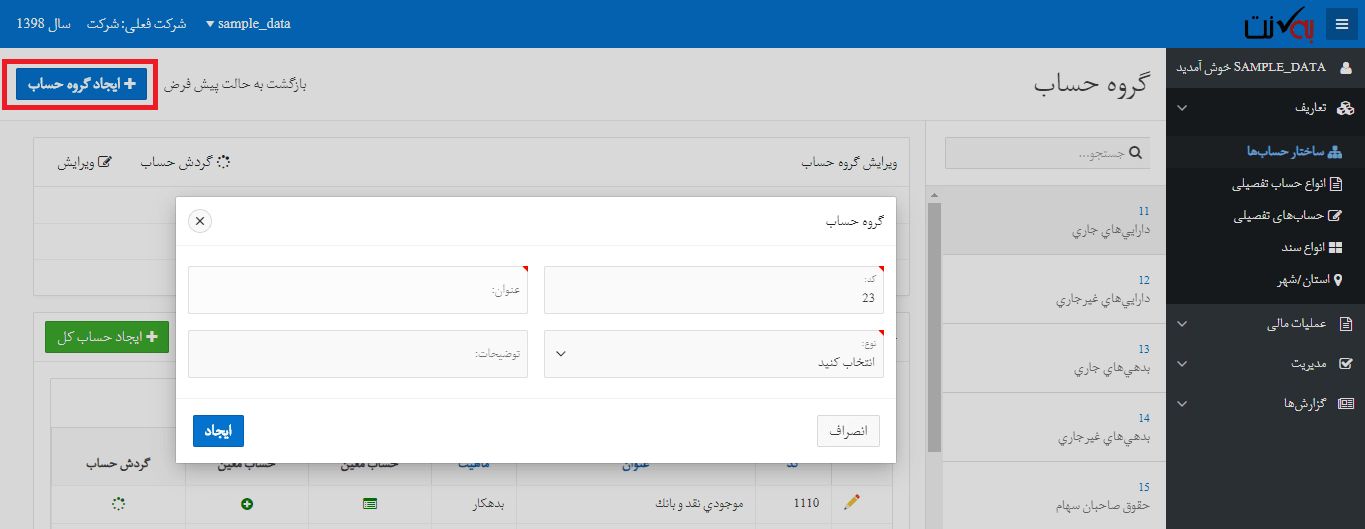Click the ماهیت column header
The height and width of the screenshot is (529, 1365).
[x=474, y=464]
